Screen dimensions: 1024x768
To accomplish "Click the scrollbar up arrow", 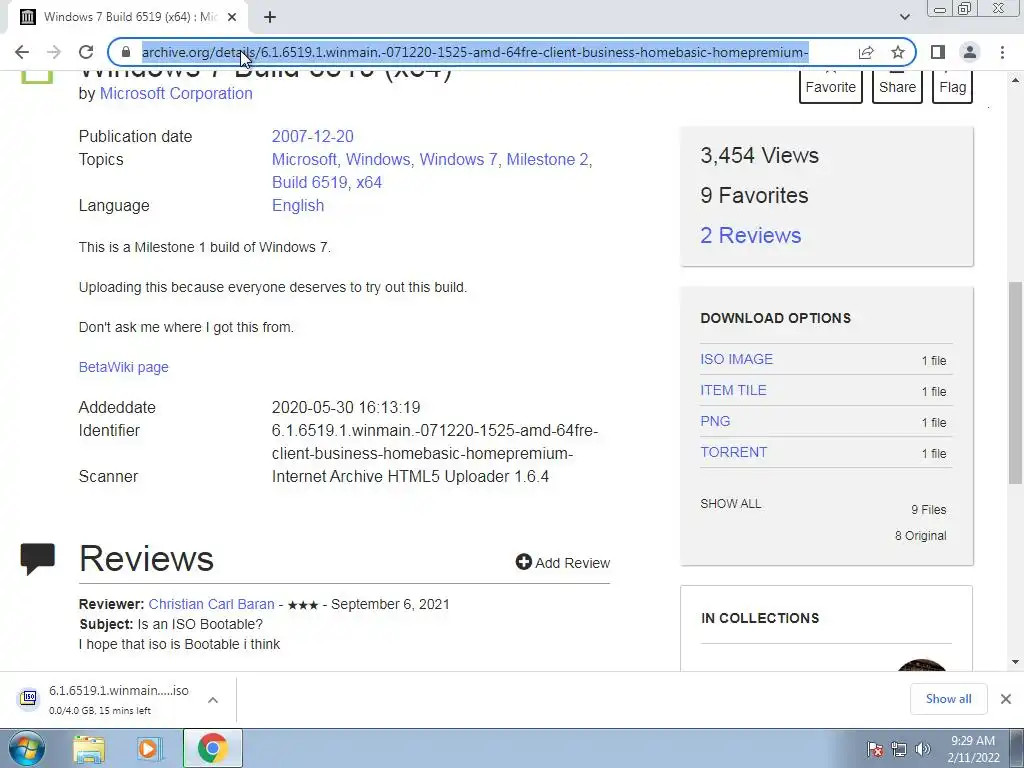I will click(x=1015, y=80).
